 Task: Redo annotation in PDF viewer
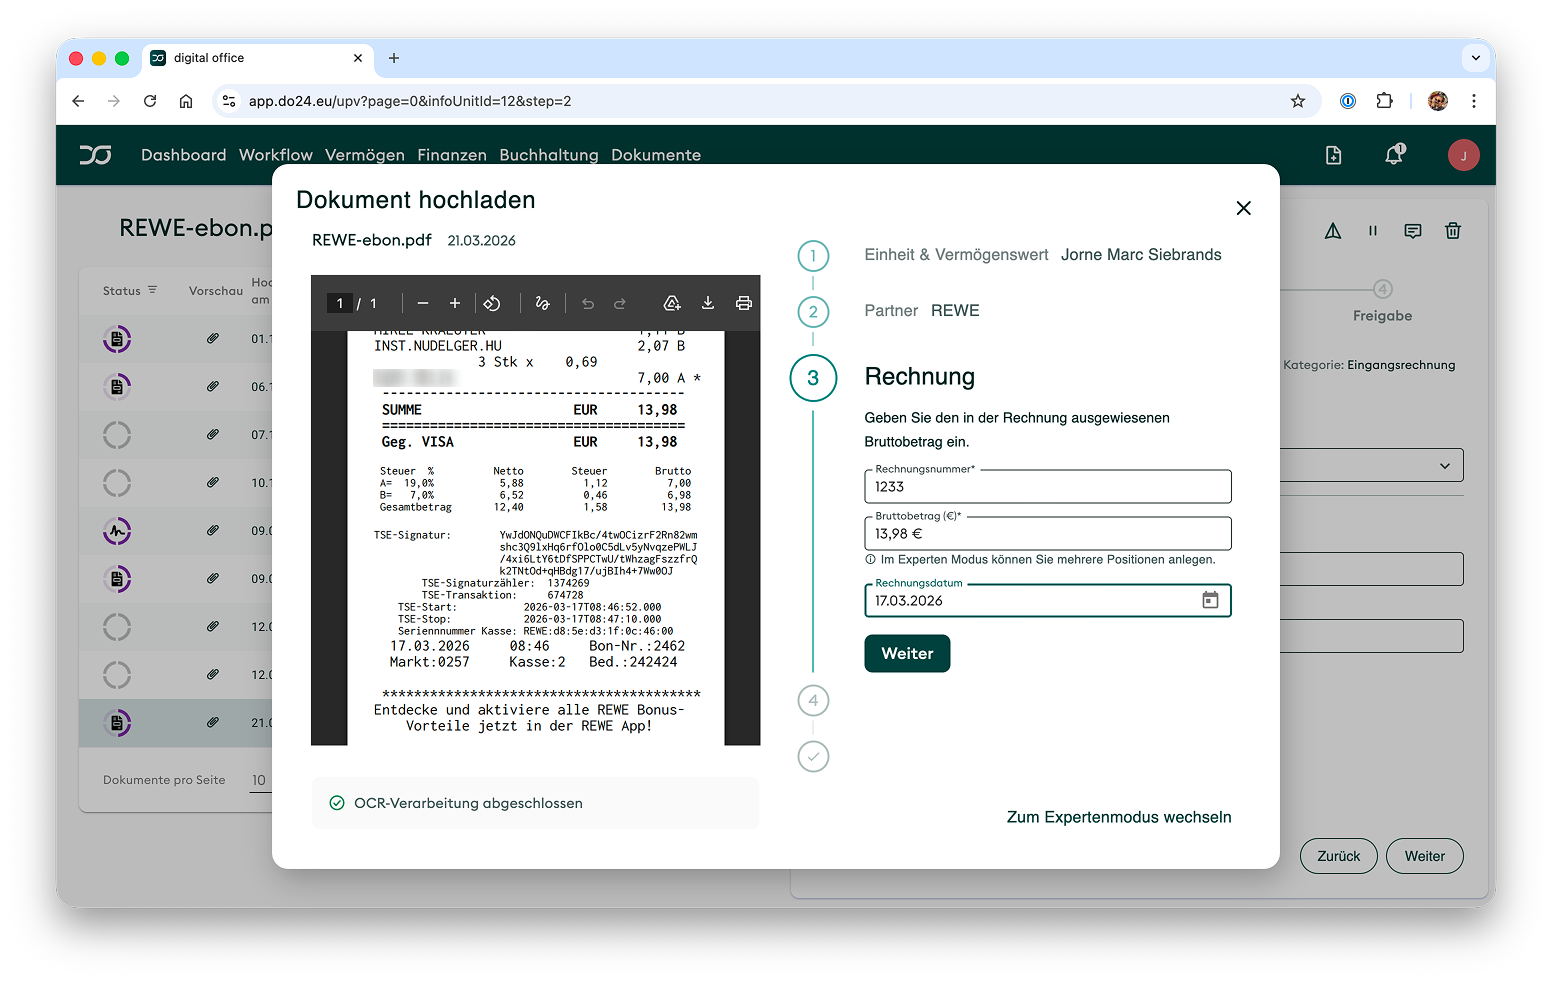[x=620, y=303]
